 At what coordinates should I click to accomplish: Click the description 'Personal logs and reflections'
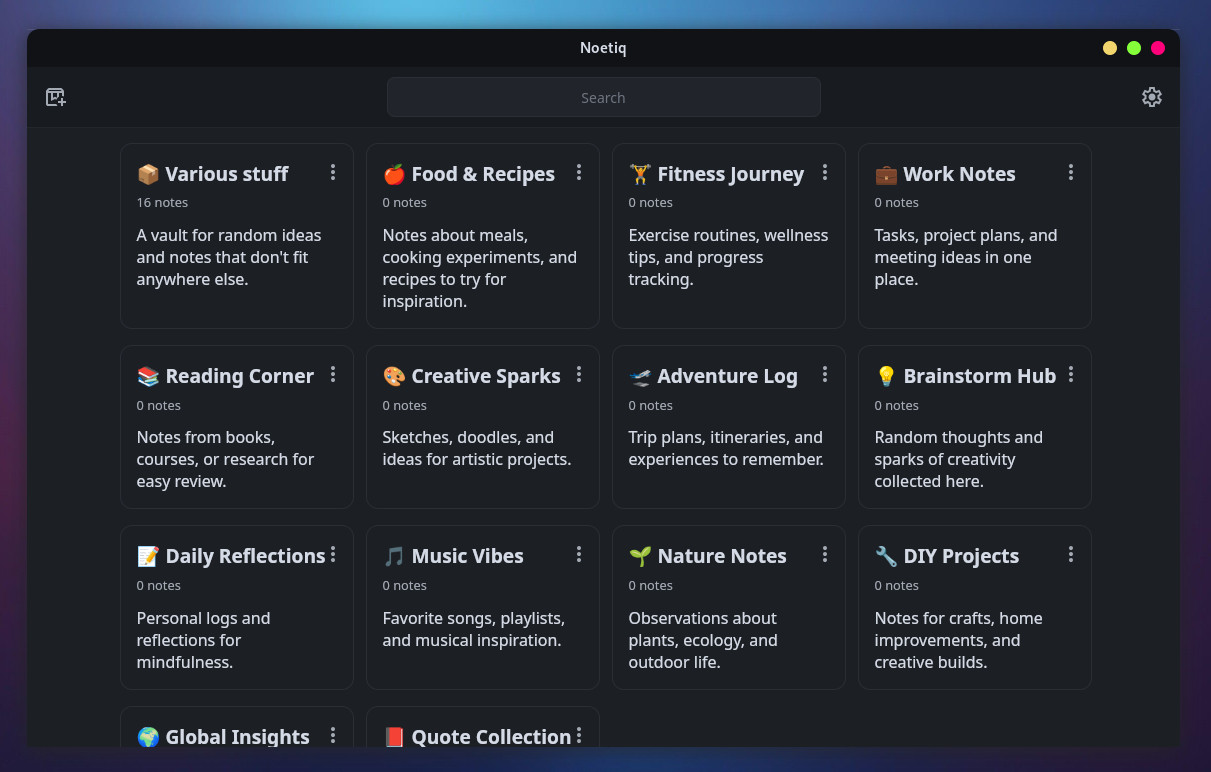click(x=204, y=640)
